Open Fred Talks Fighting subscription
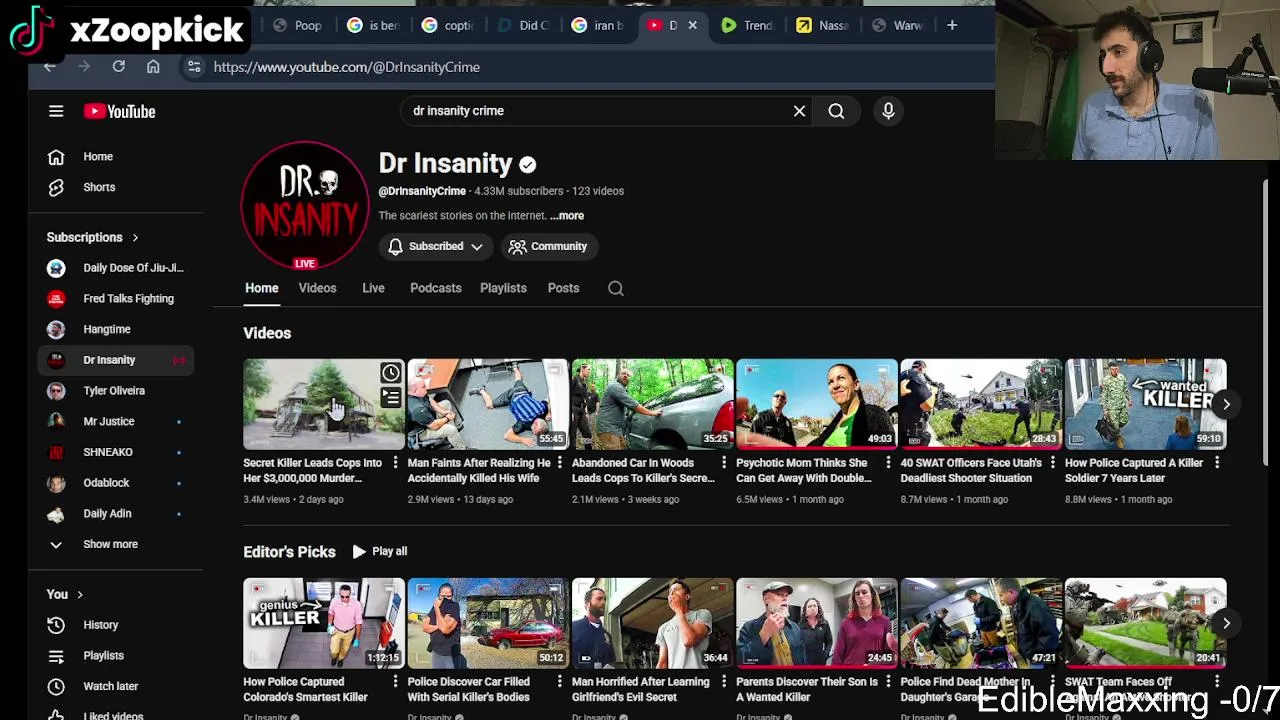 116,299
